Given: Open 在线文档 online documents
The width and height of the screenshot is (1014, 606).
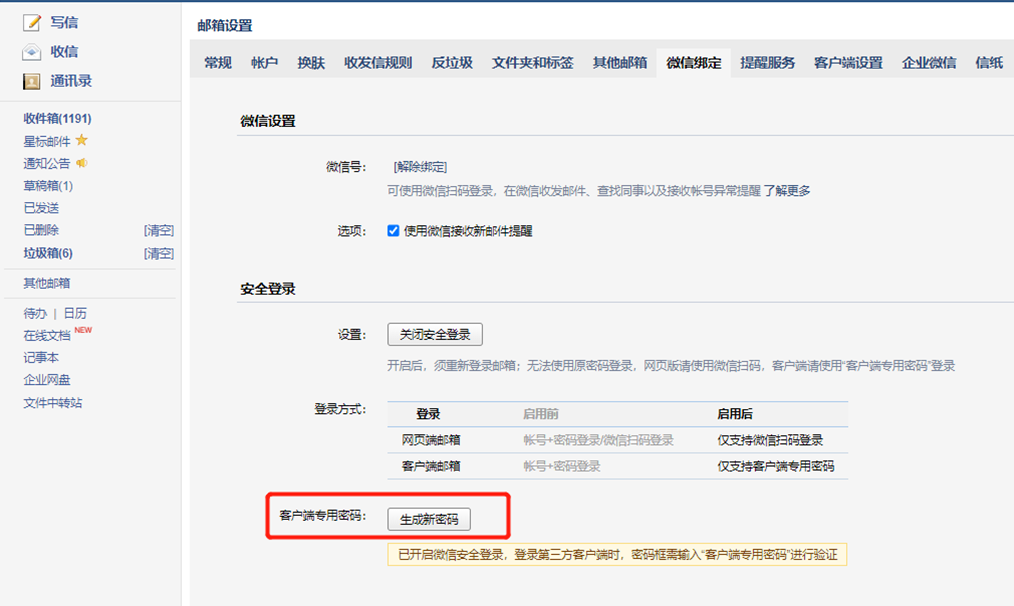Looking at the screenshot, I should point(47,335).
